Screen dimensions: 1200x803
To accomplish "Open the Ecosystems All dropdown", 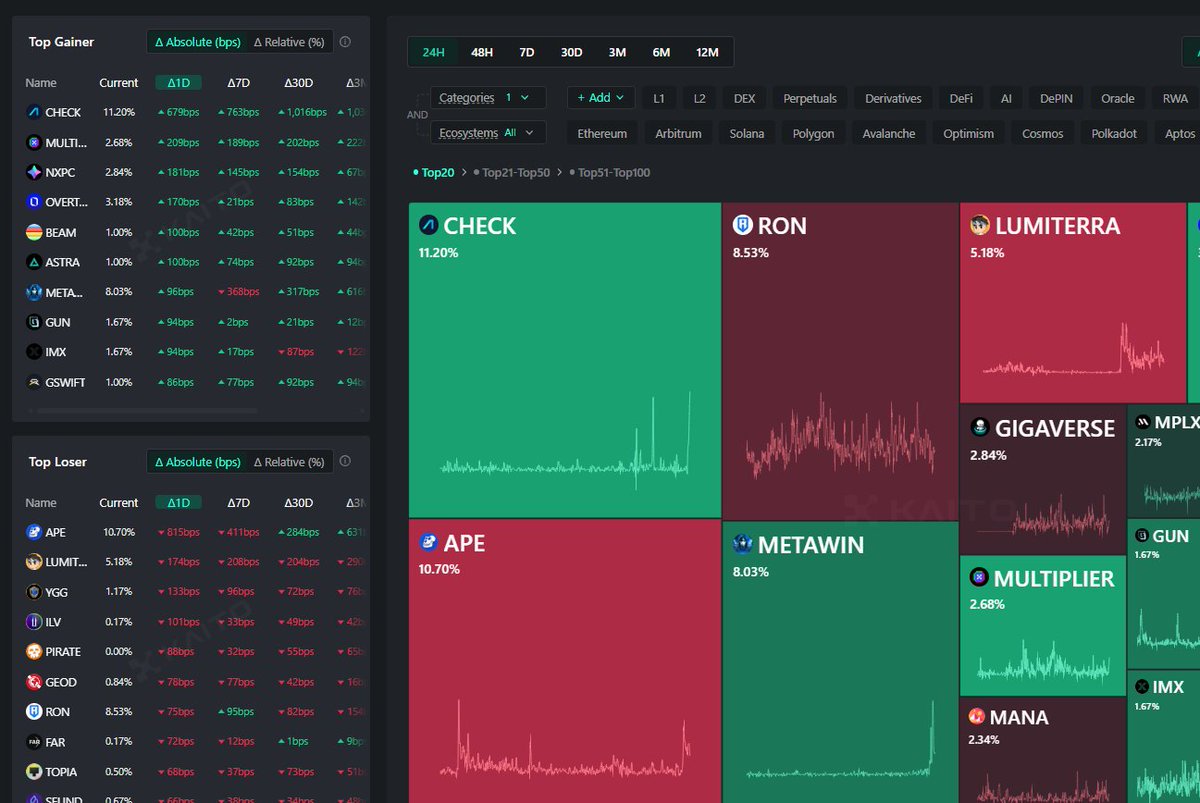I will [x=488, y=132].
